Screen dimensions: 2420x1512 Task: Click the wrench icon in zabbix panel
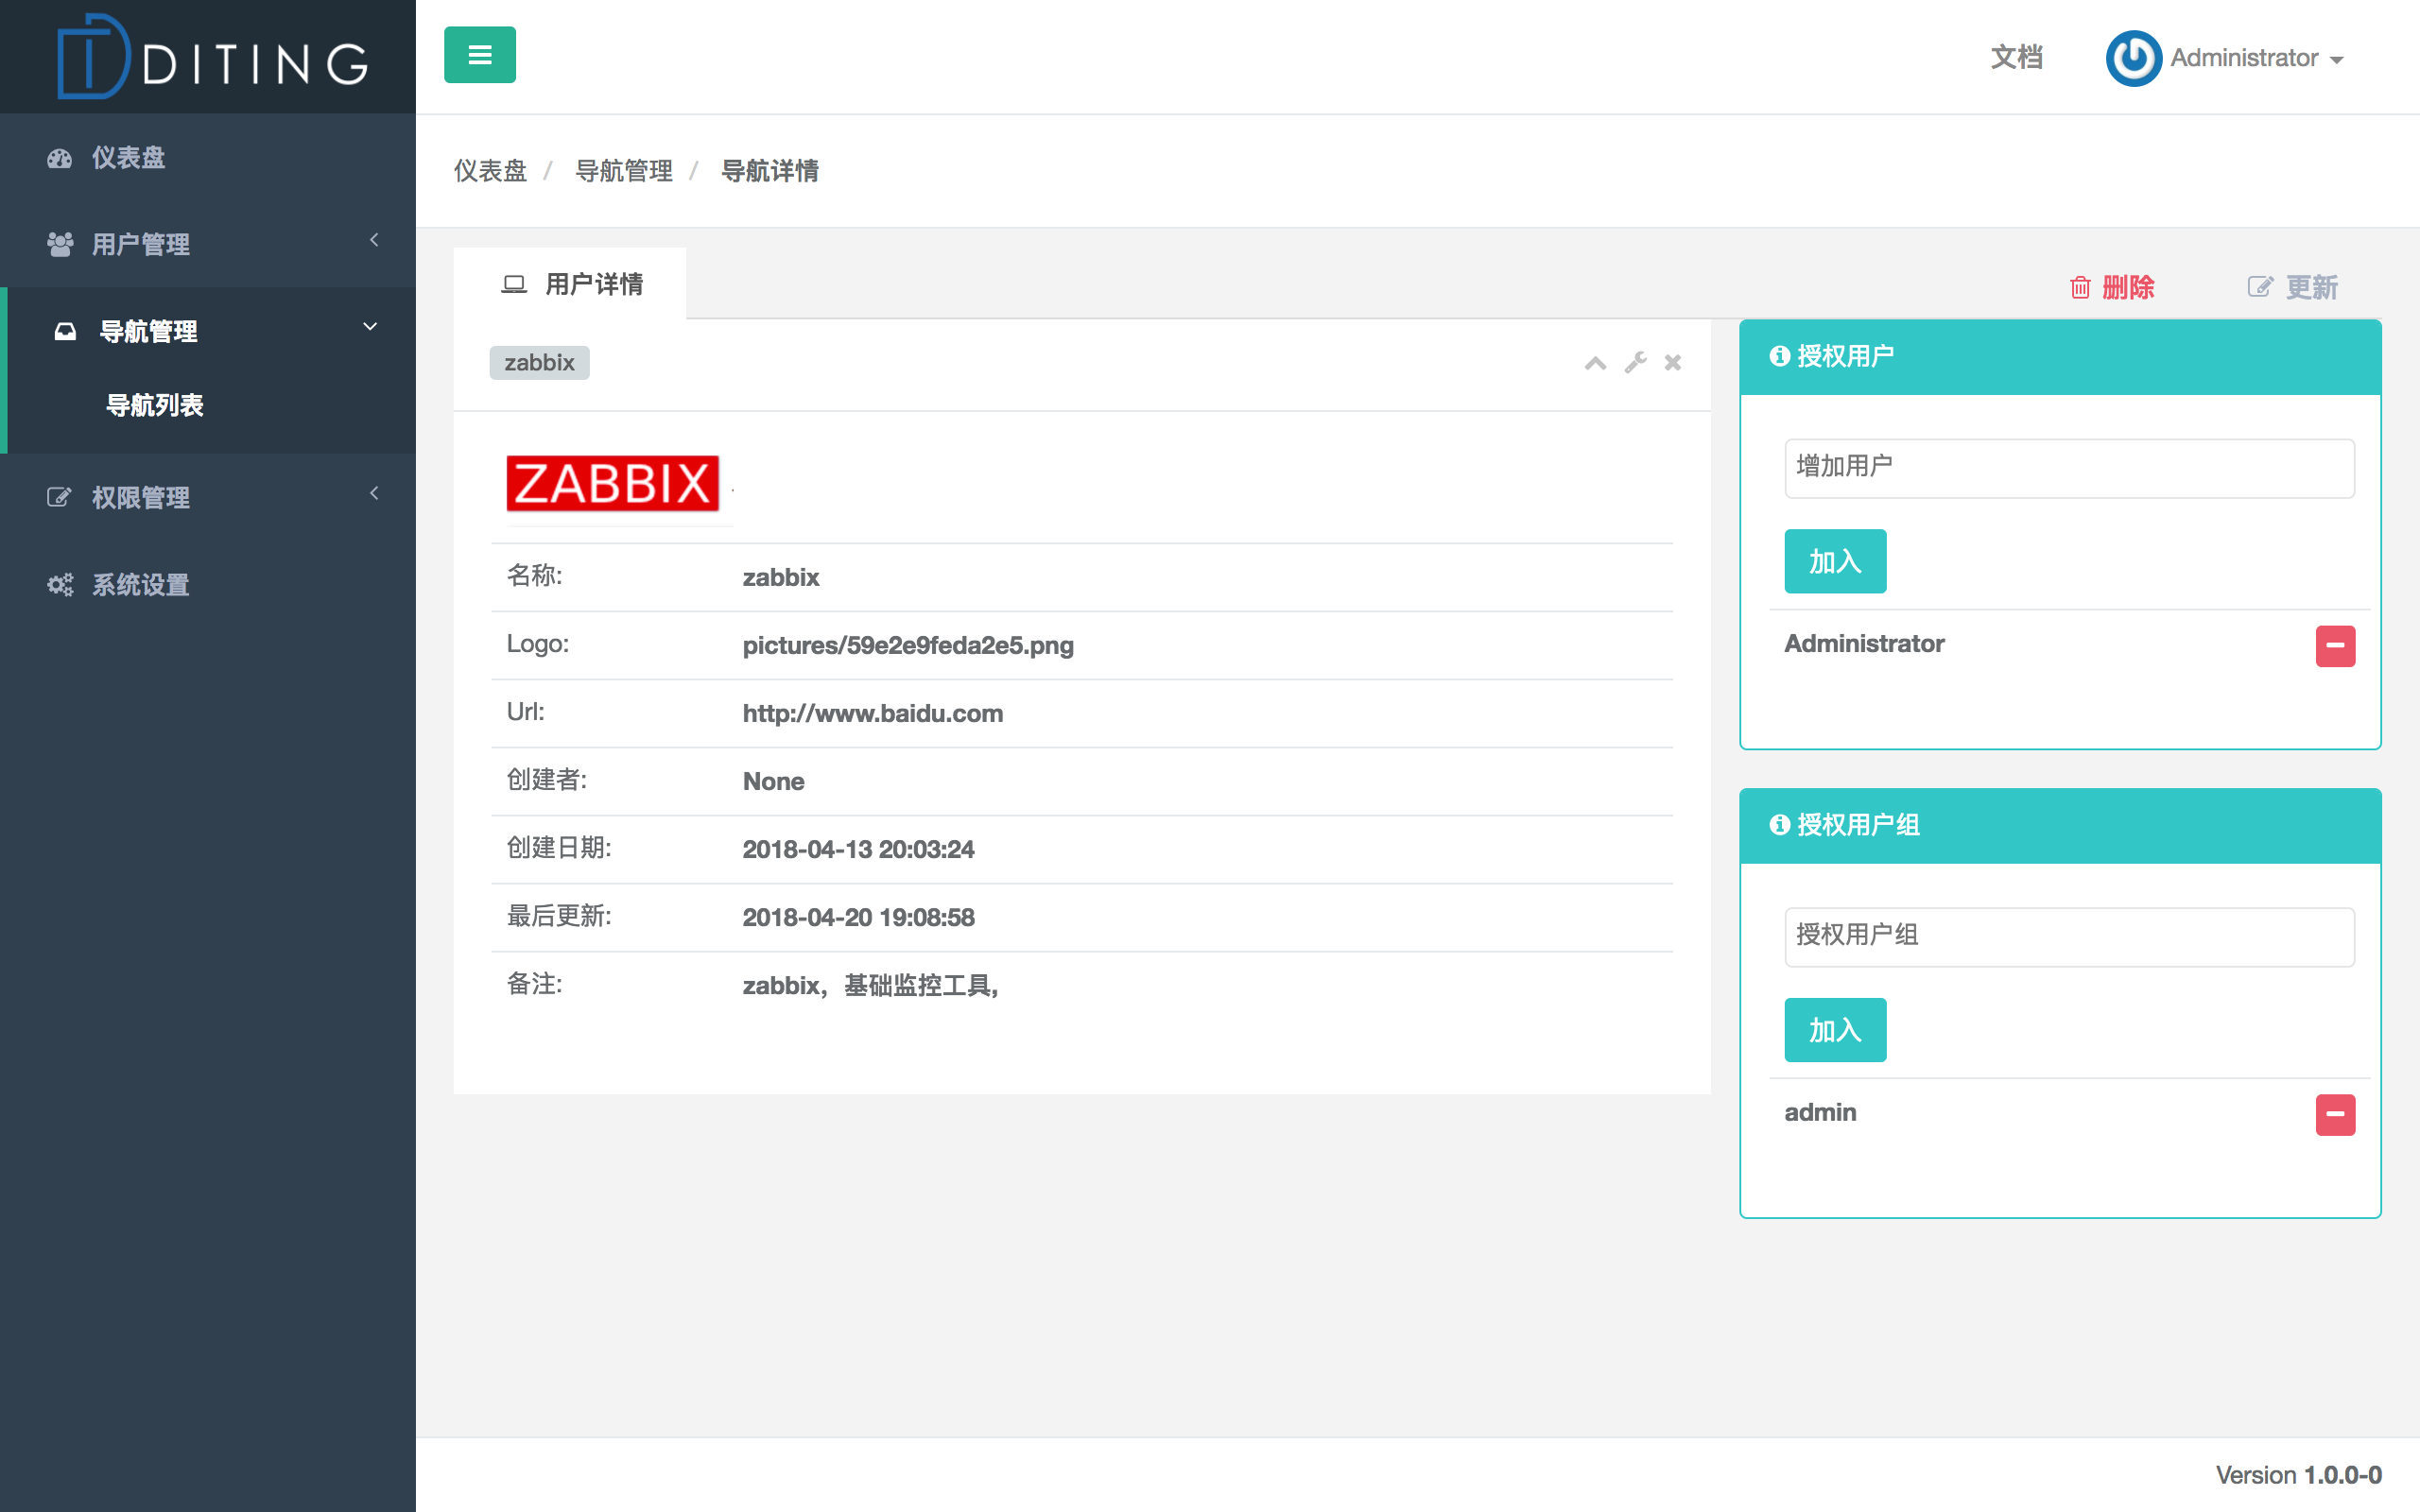tap(1635, 362)
